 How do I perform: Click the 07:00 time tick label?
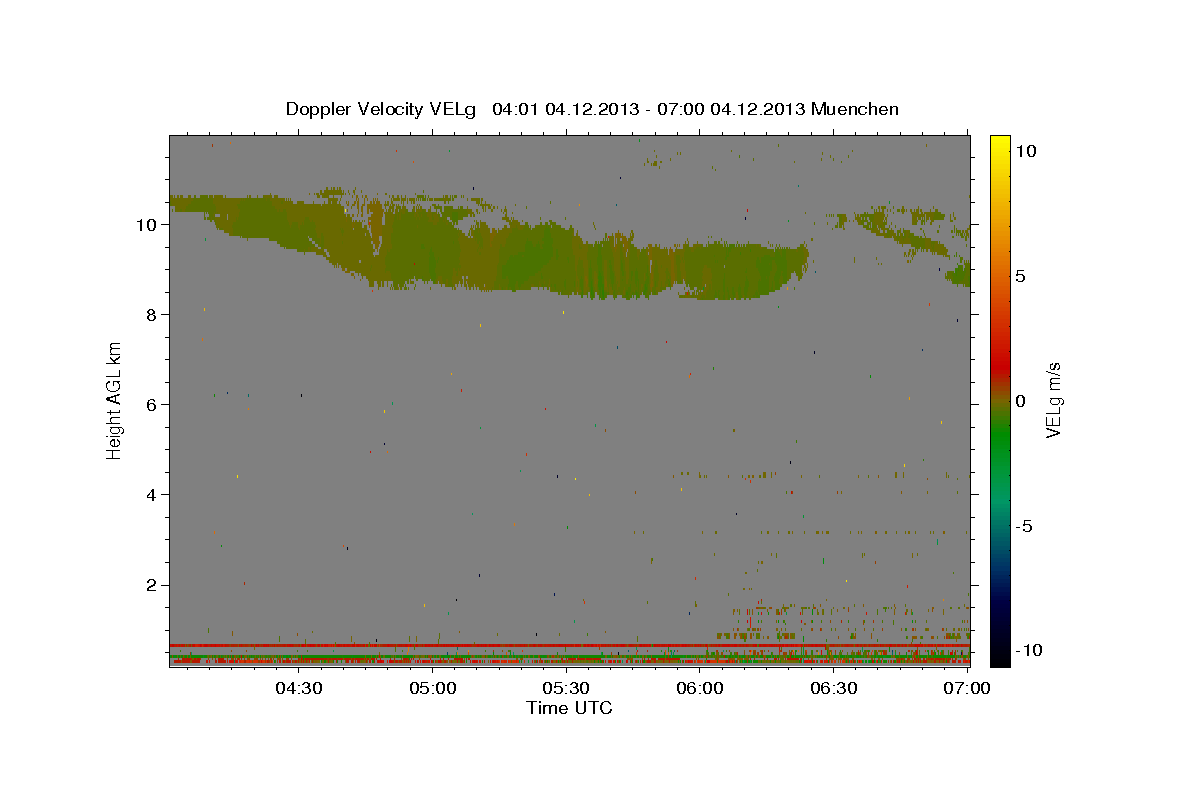[966, 688]
